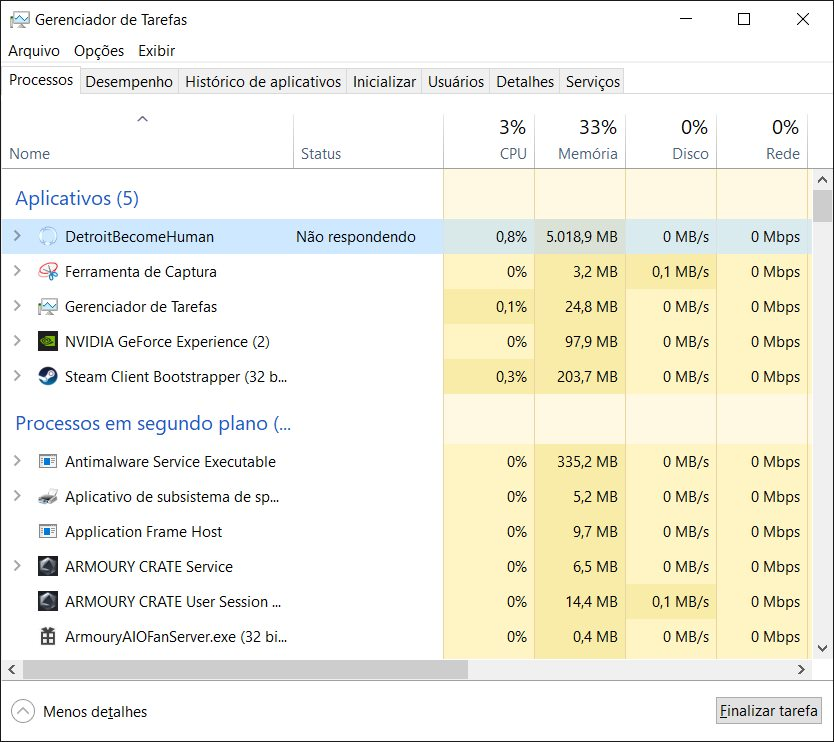Switch to the Inicializar tab

[x=384, y=81]
